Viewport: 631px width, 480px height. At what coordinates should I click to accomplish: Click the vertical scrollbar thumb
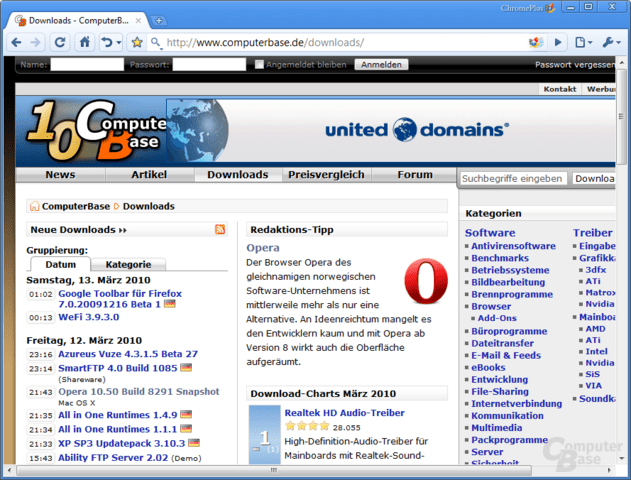[x=622, y=117]
